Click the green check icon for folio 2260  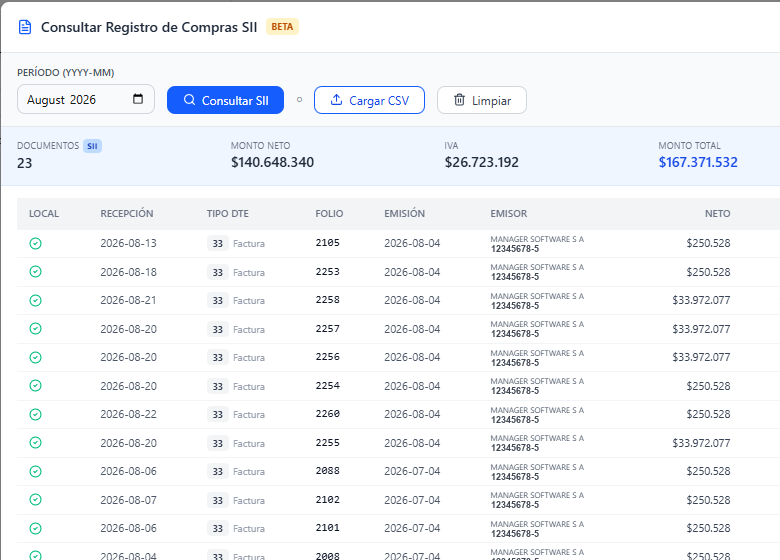(x=35, y=414)
